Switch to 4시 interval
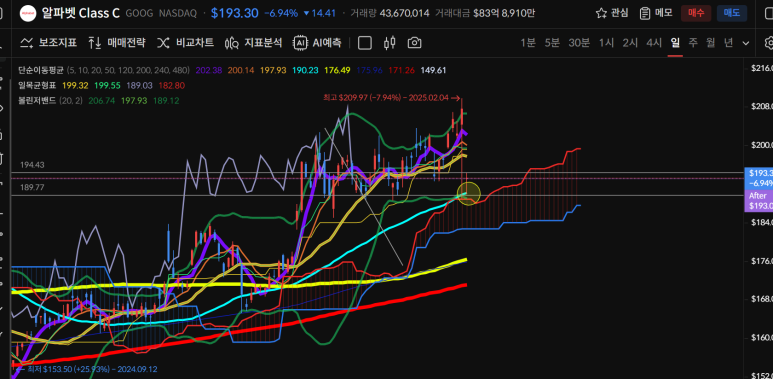Image resolution: width=773 pixels, height=379 pixels. [654, 43]
